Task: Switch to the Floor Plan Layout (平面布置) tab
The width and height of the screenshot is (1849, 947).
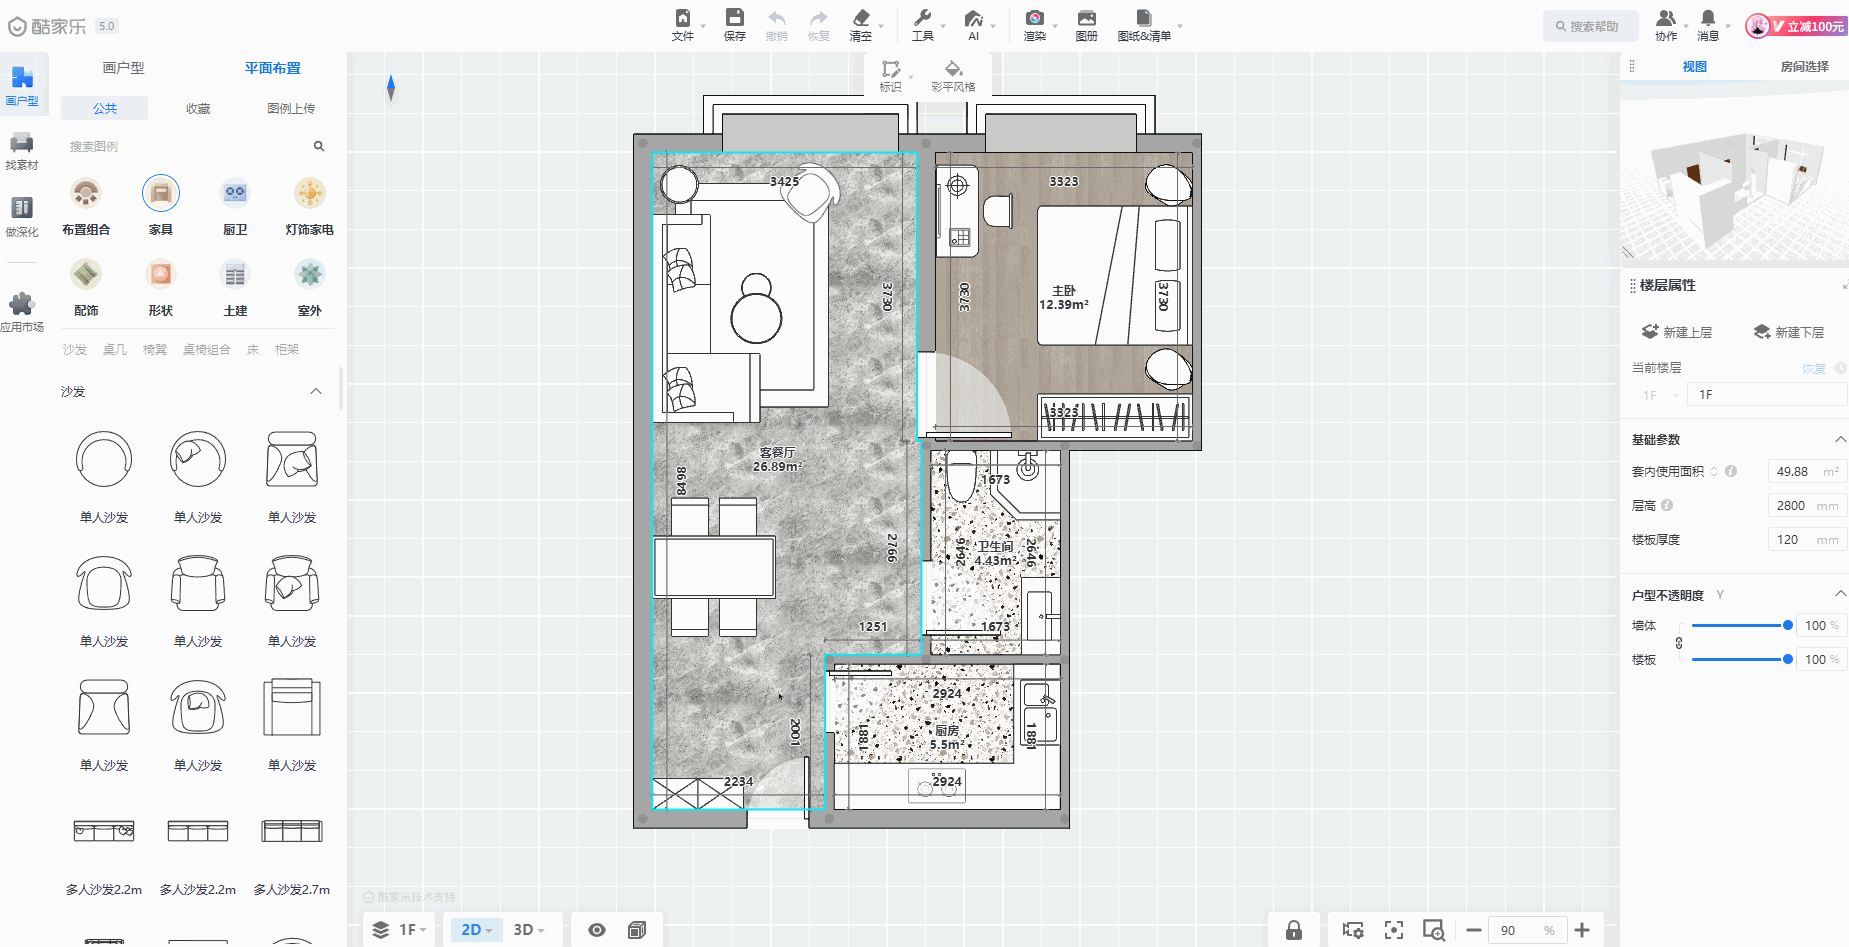Action: coord(272,68)
